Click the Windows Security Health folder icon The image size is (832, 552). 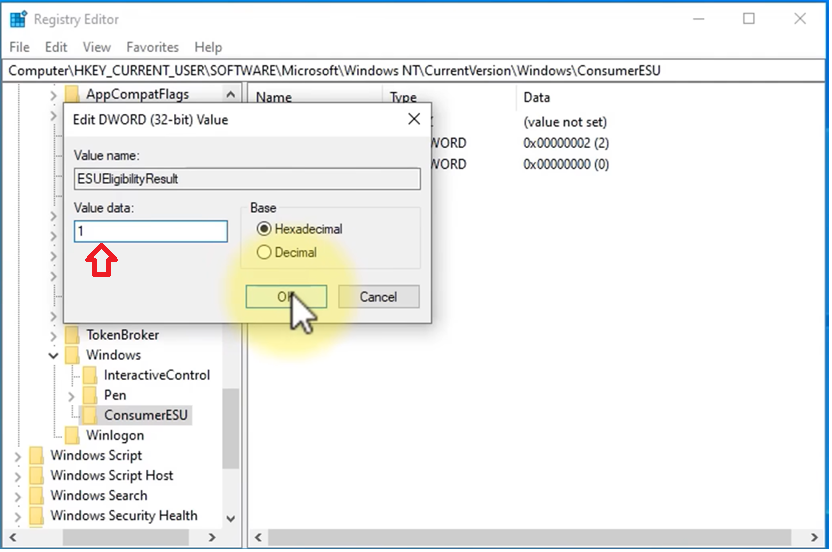(x=37, y=516)
